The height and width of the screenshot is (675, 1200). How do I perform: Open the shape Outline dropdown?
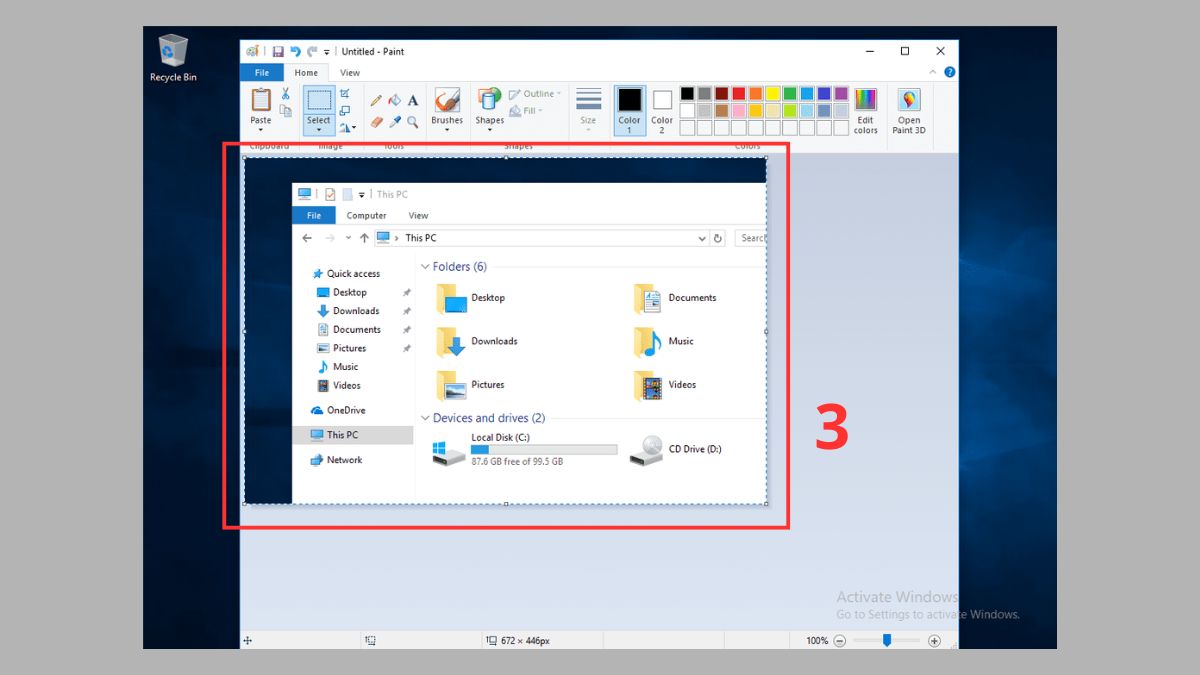point(534,94)
